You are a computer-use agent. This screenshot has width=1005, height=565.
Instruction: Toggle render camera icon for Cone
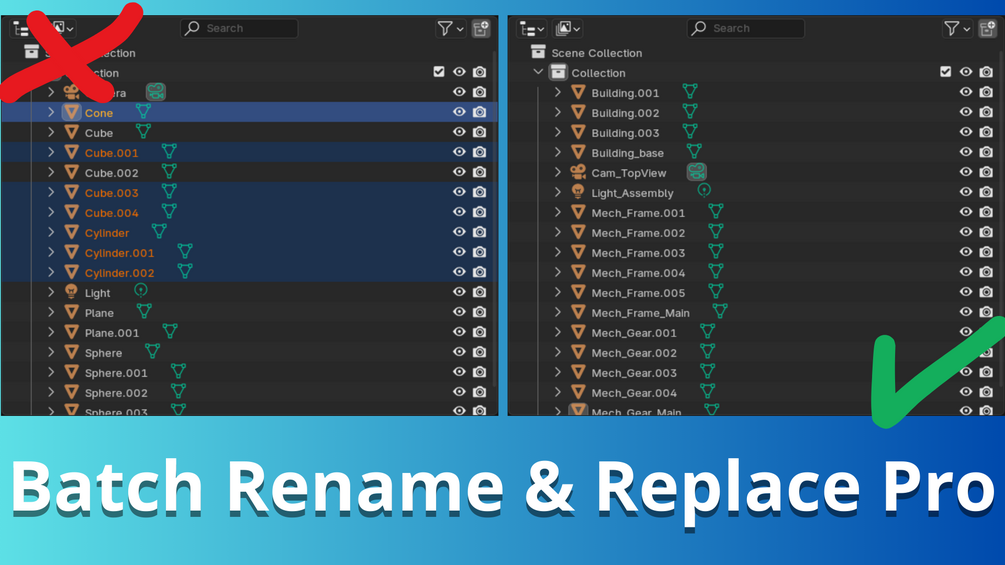(479, 112)
